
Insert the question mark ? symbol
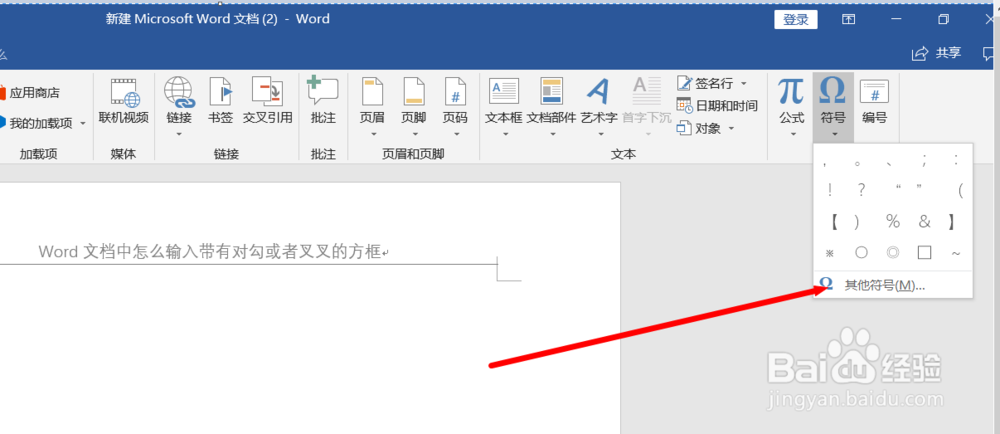861,190
